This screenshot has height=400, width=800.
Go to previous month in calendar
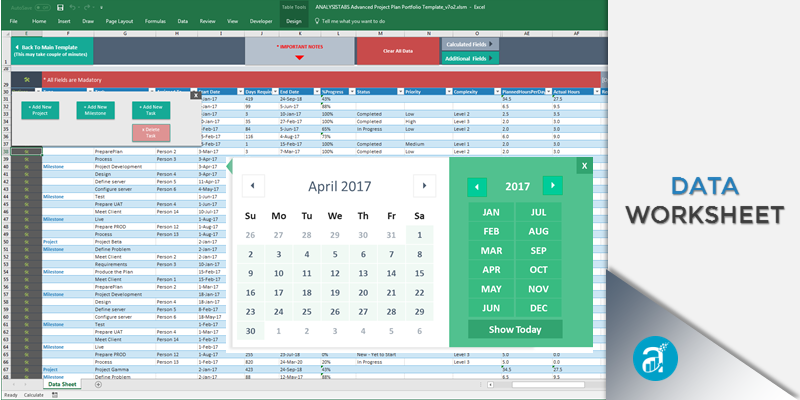coord(253,185)
